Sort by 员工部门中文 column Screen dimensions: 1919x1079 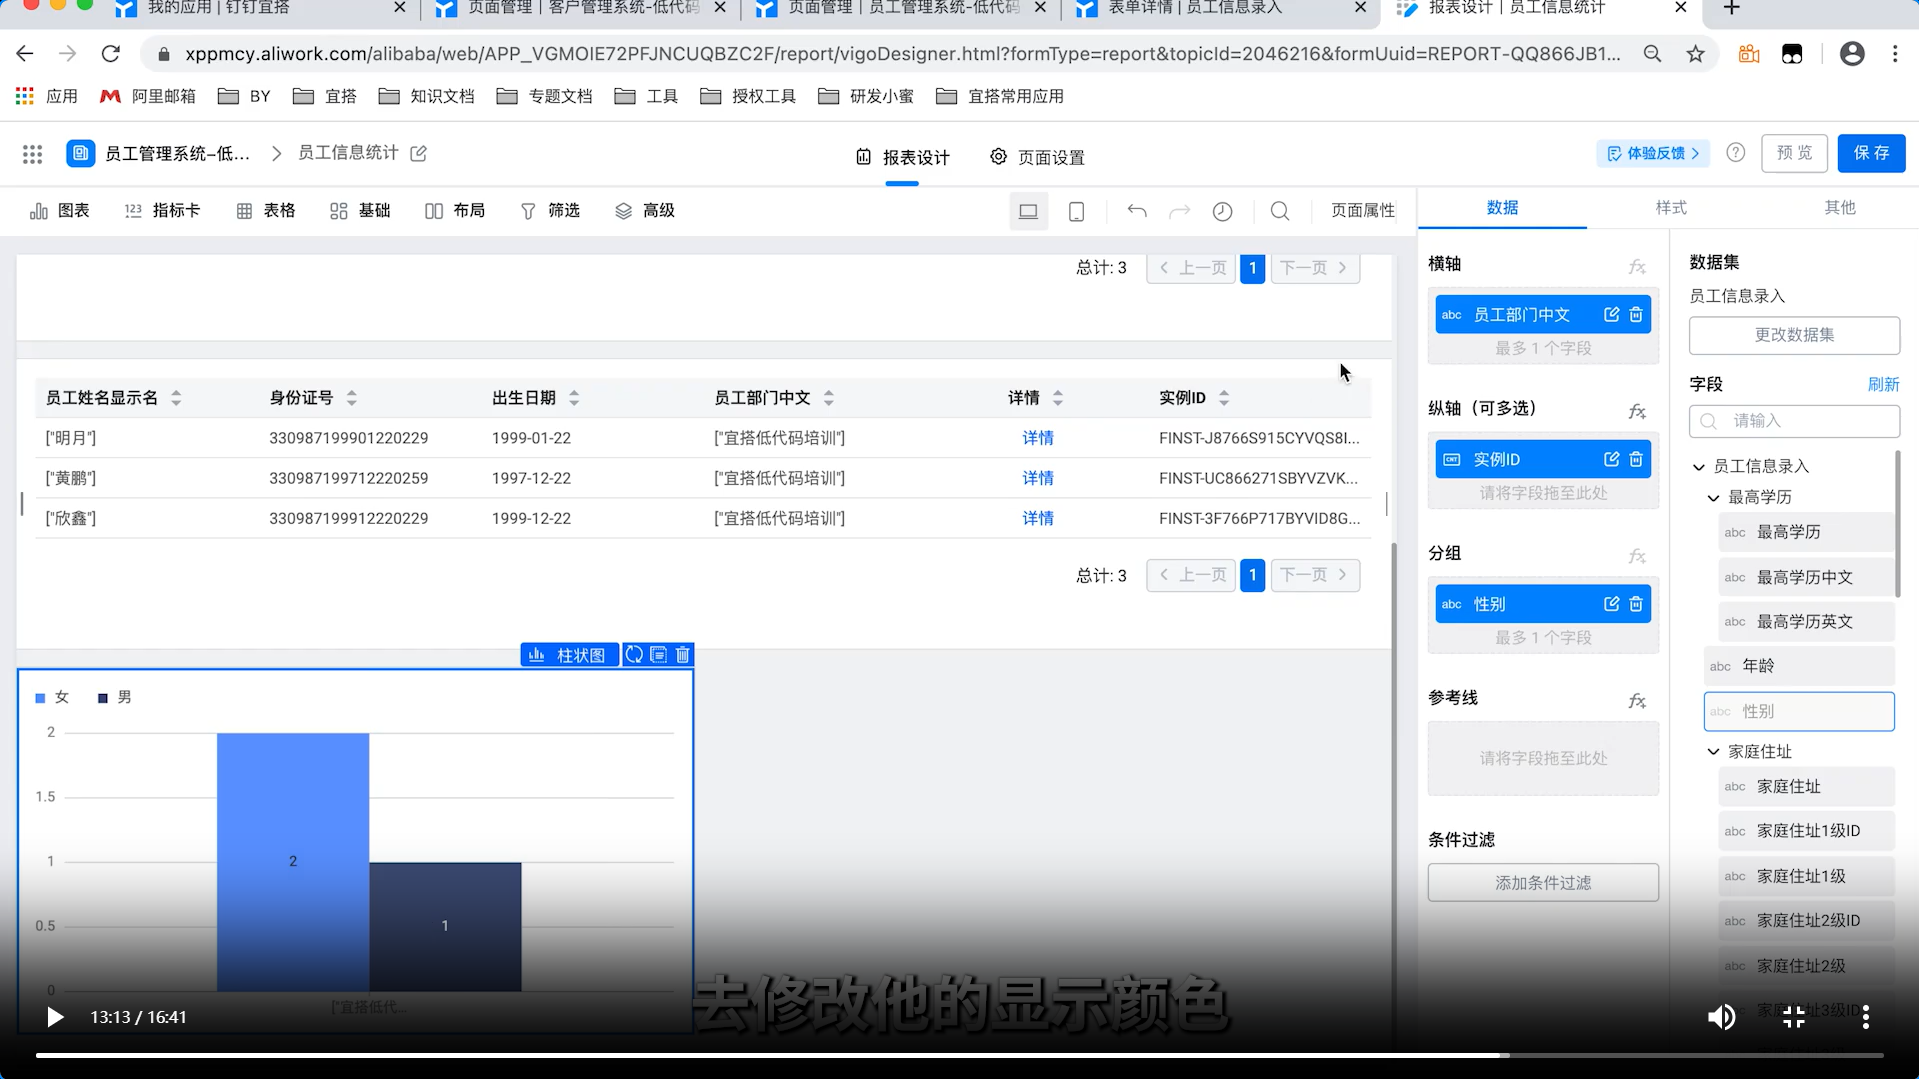(x=828, y=398)
